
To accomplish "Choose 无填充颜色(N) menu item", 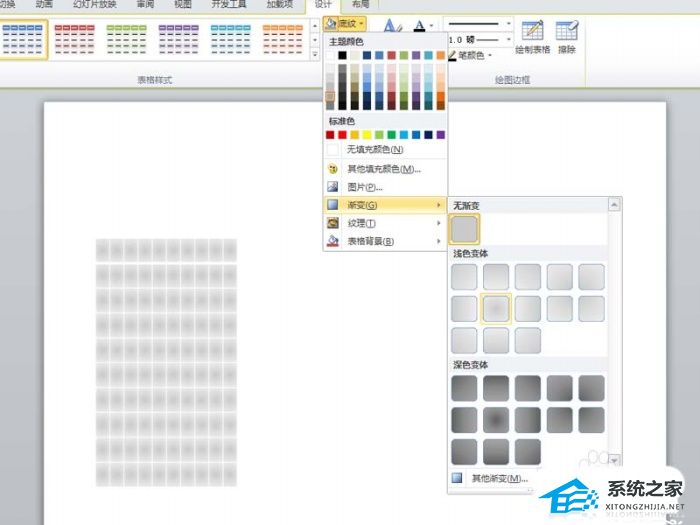I will point(385,150).
